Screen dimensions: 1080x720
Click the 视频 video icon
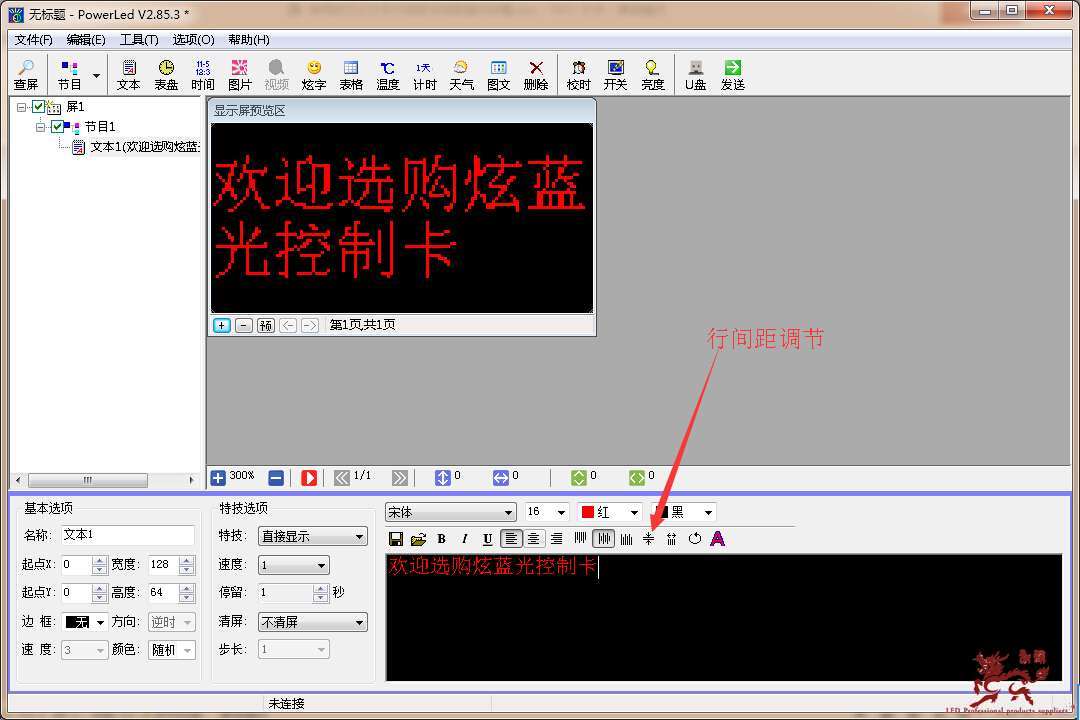pyautogui.click(x=276, y=75)
